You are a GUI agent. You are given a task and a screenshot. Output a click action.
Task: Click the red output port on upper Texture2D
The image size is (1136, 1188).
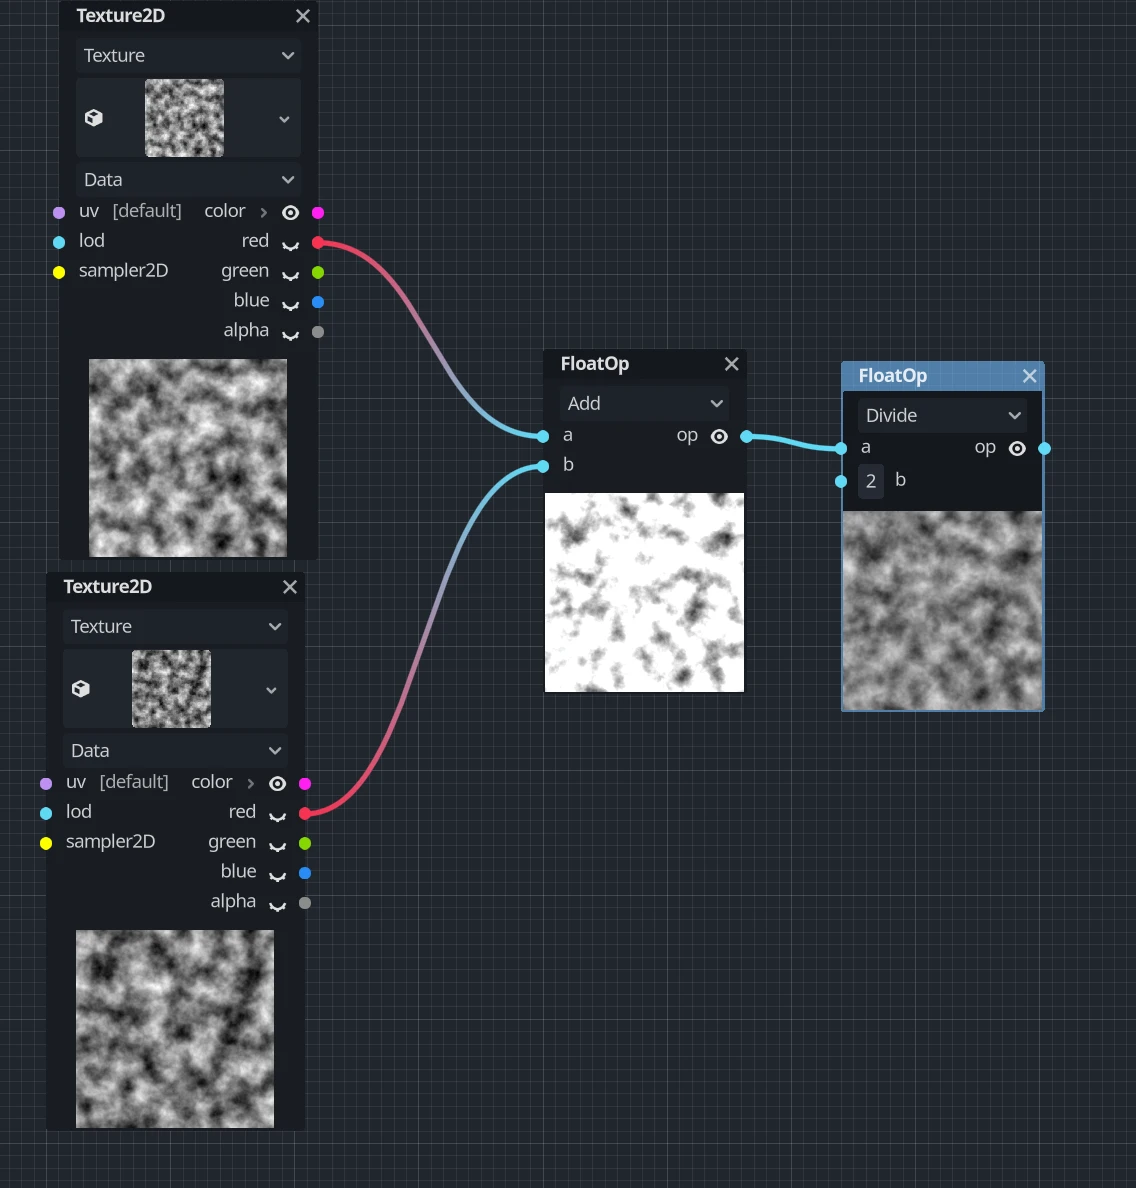pyautogui.click(x=318, y=242)
